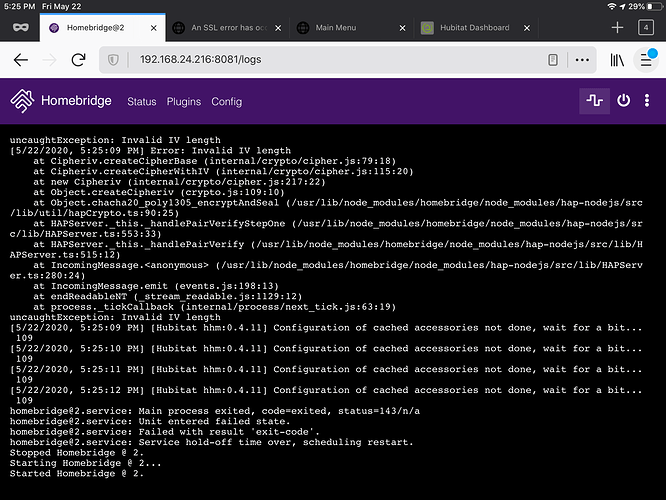666x500 pixels.
Task: Close the Main Menu tab
Action: point(402,28)
